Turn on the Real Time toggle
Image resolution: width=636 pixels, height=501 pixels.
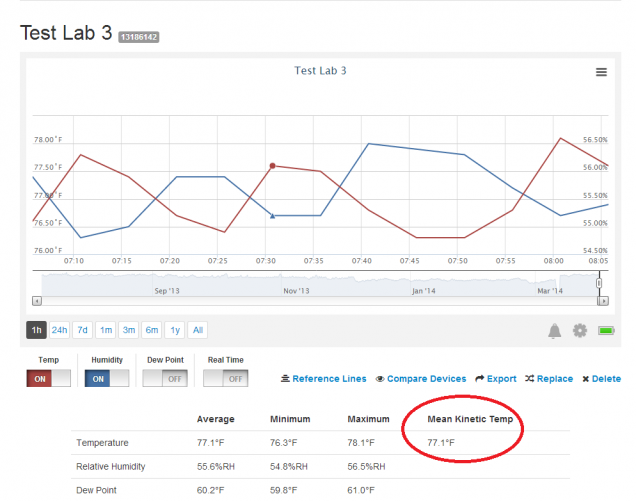click(x=226, y=378)
